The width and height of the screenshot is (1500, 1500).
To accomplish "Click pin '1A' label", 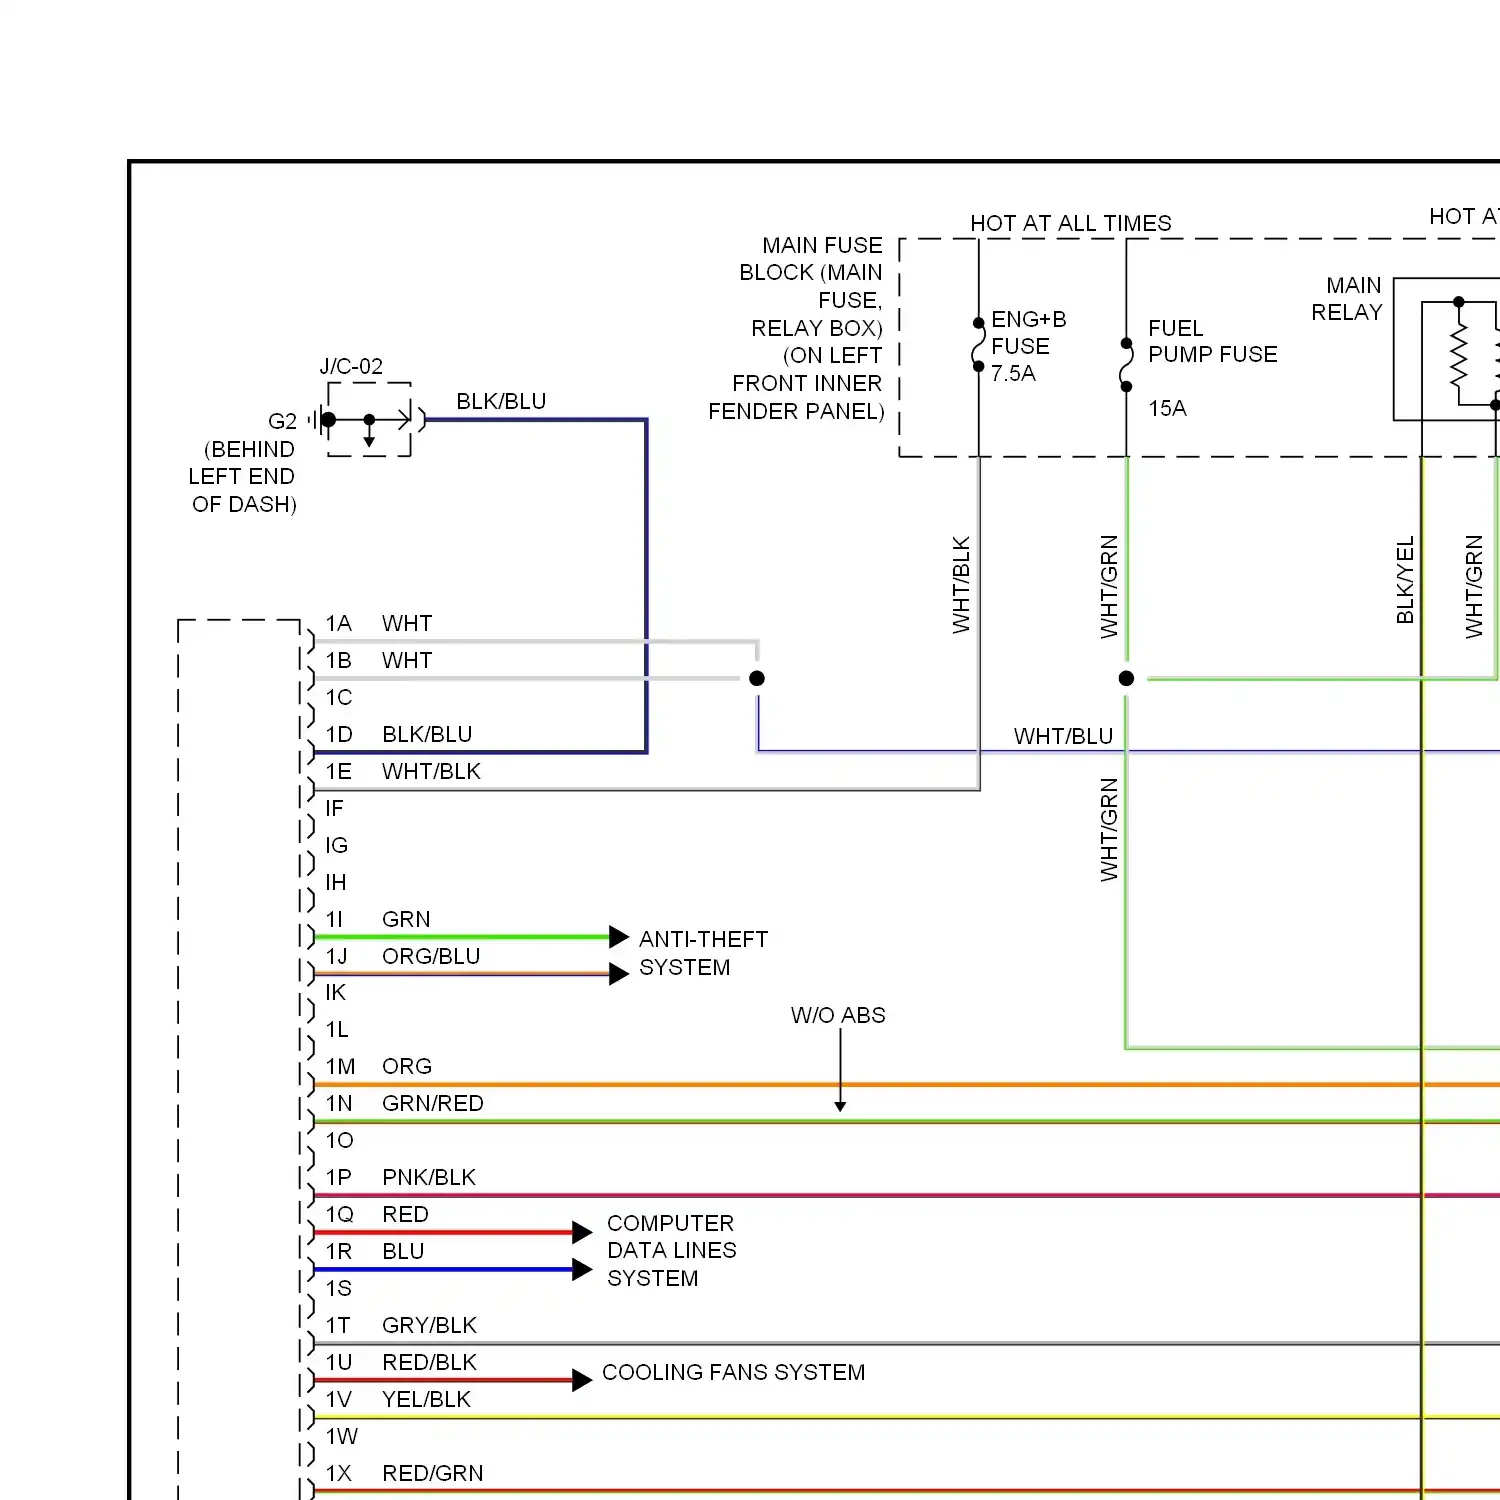I will click(338, 624).
